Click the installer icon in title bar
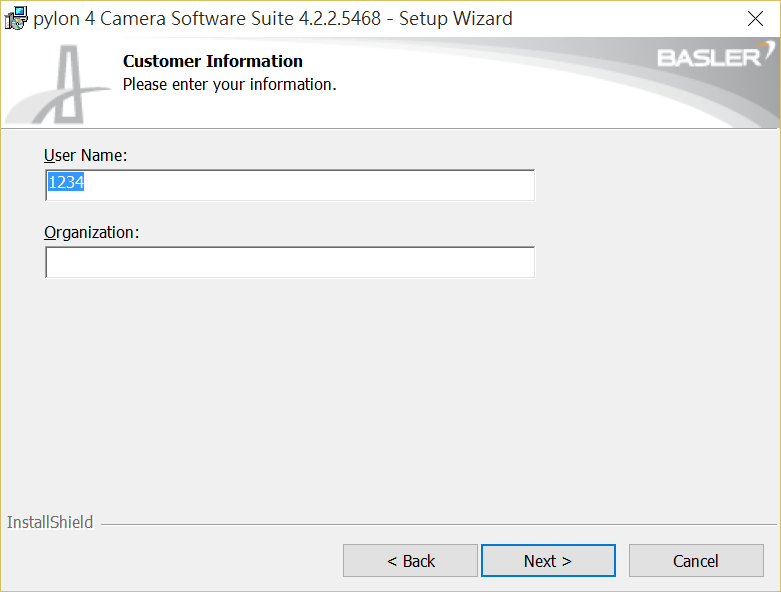The height and width of the screenshot is (592, 781). pos(16,18)
